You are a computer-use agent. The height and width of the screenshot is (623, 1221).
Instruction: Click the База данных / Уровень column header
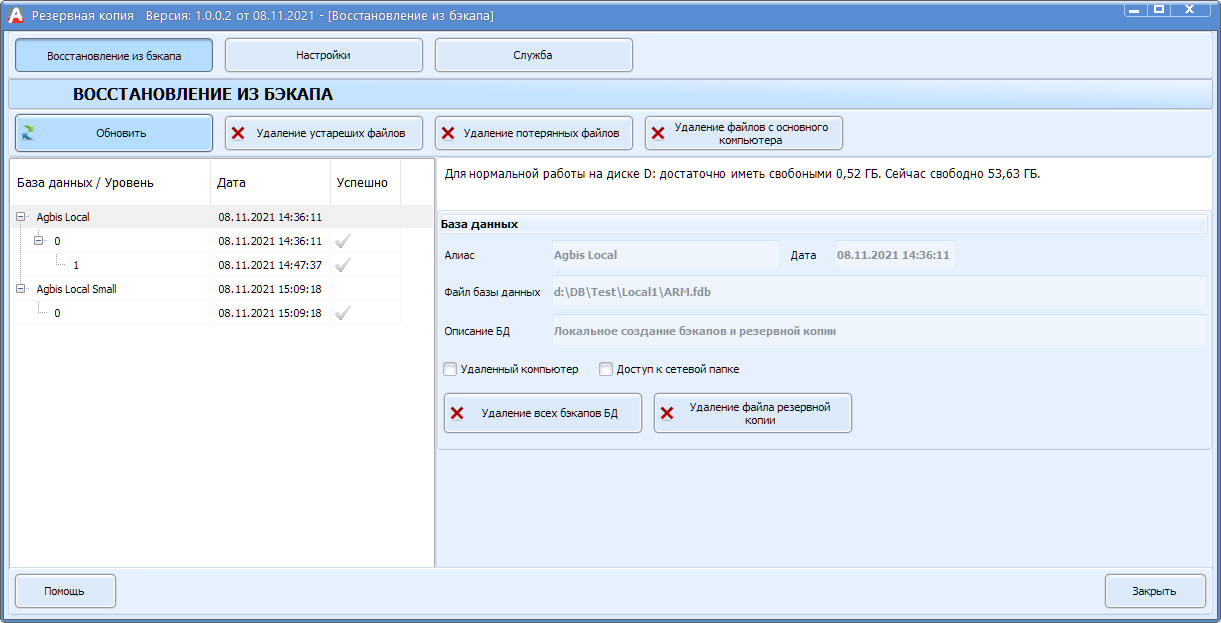click(110, 183)
